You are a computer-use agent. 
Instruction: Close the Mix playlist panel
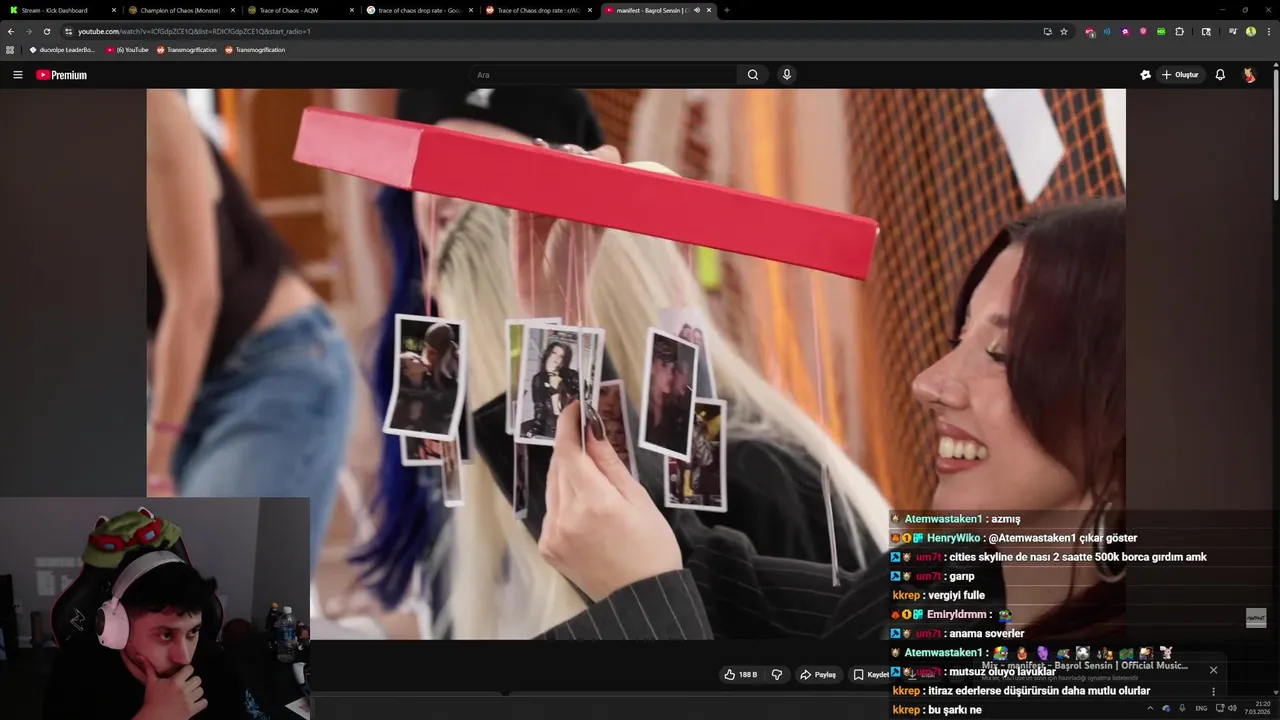coord(1213,670)
